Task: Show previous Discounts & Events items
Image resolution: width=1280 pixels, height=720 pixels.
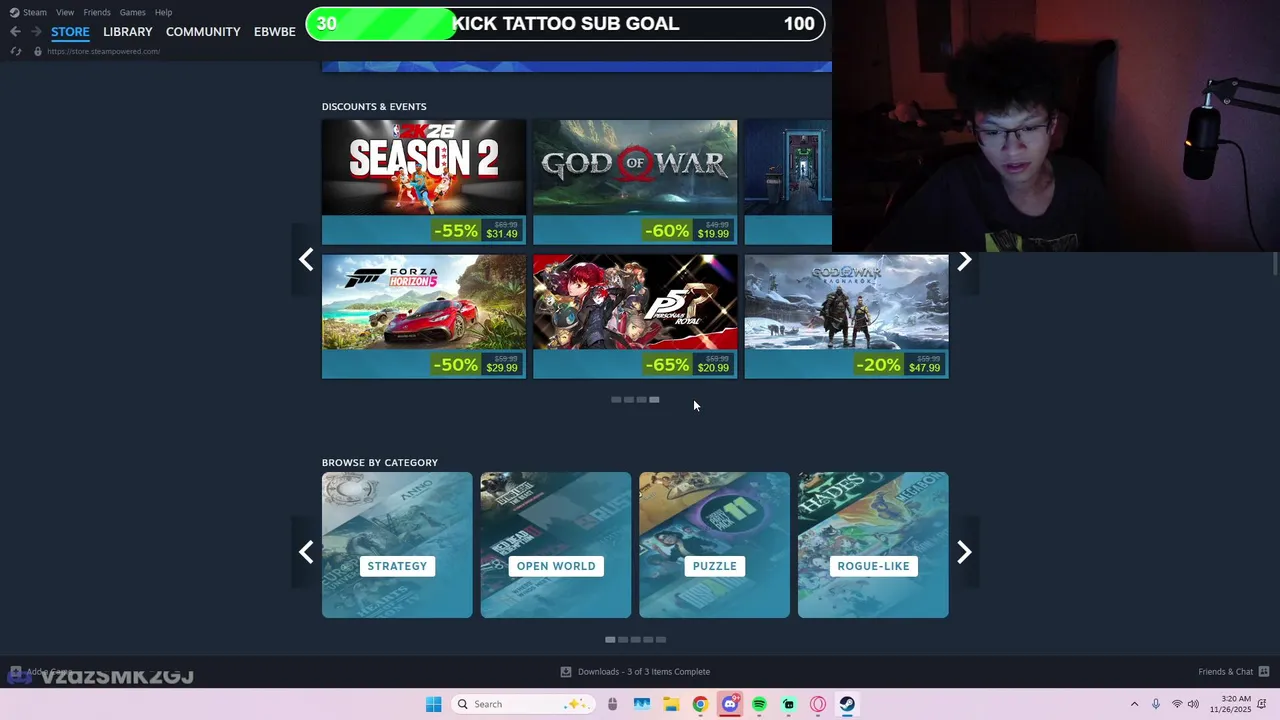Action: (306, 260)
